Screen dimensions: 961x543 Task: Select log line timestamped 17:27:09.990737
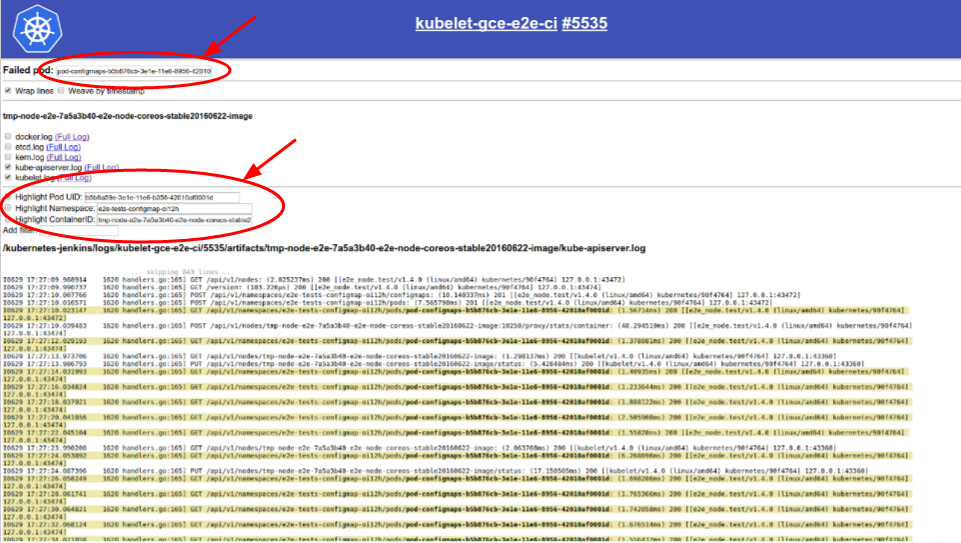point(302,287)
